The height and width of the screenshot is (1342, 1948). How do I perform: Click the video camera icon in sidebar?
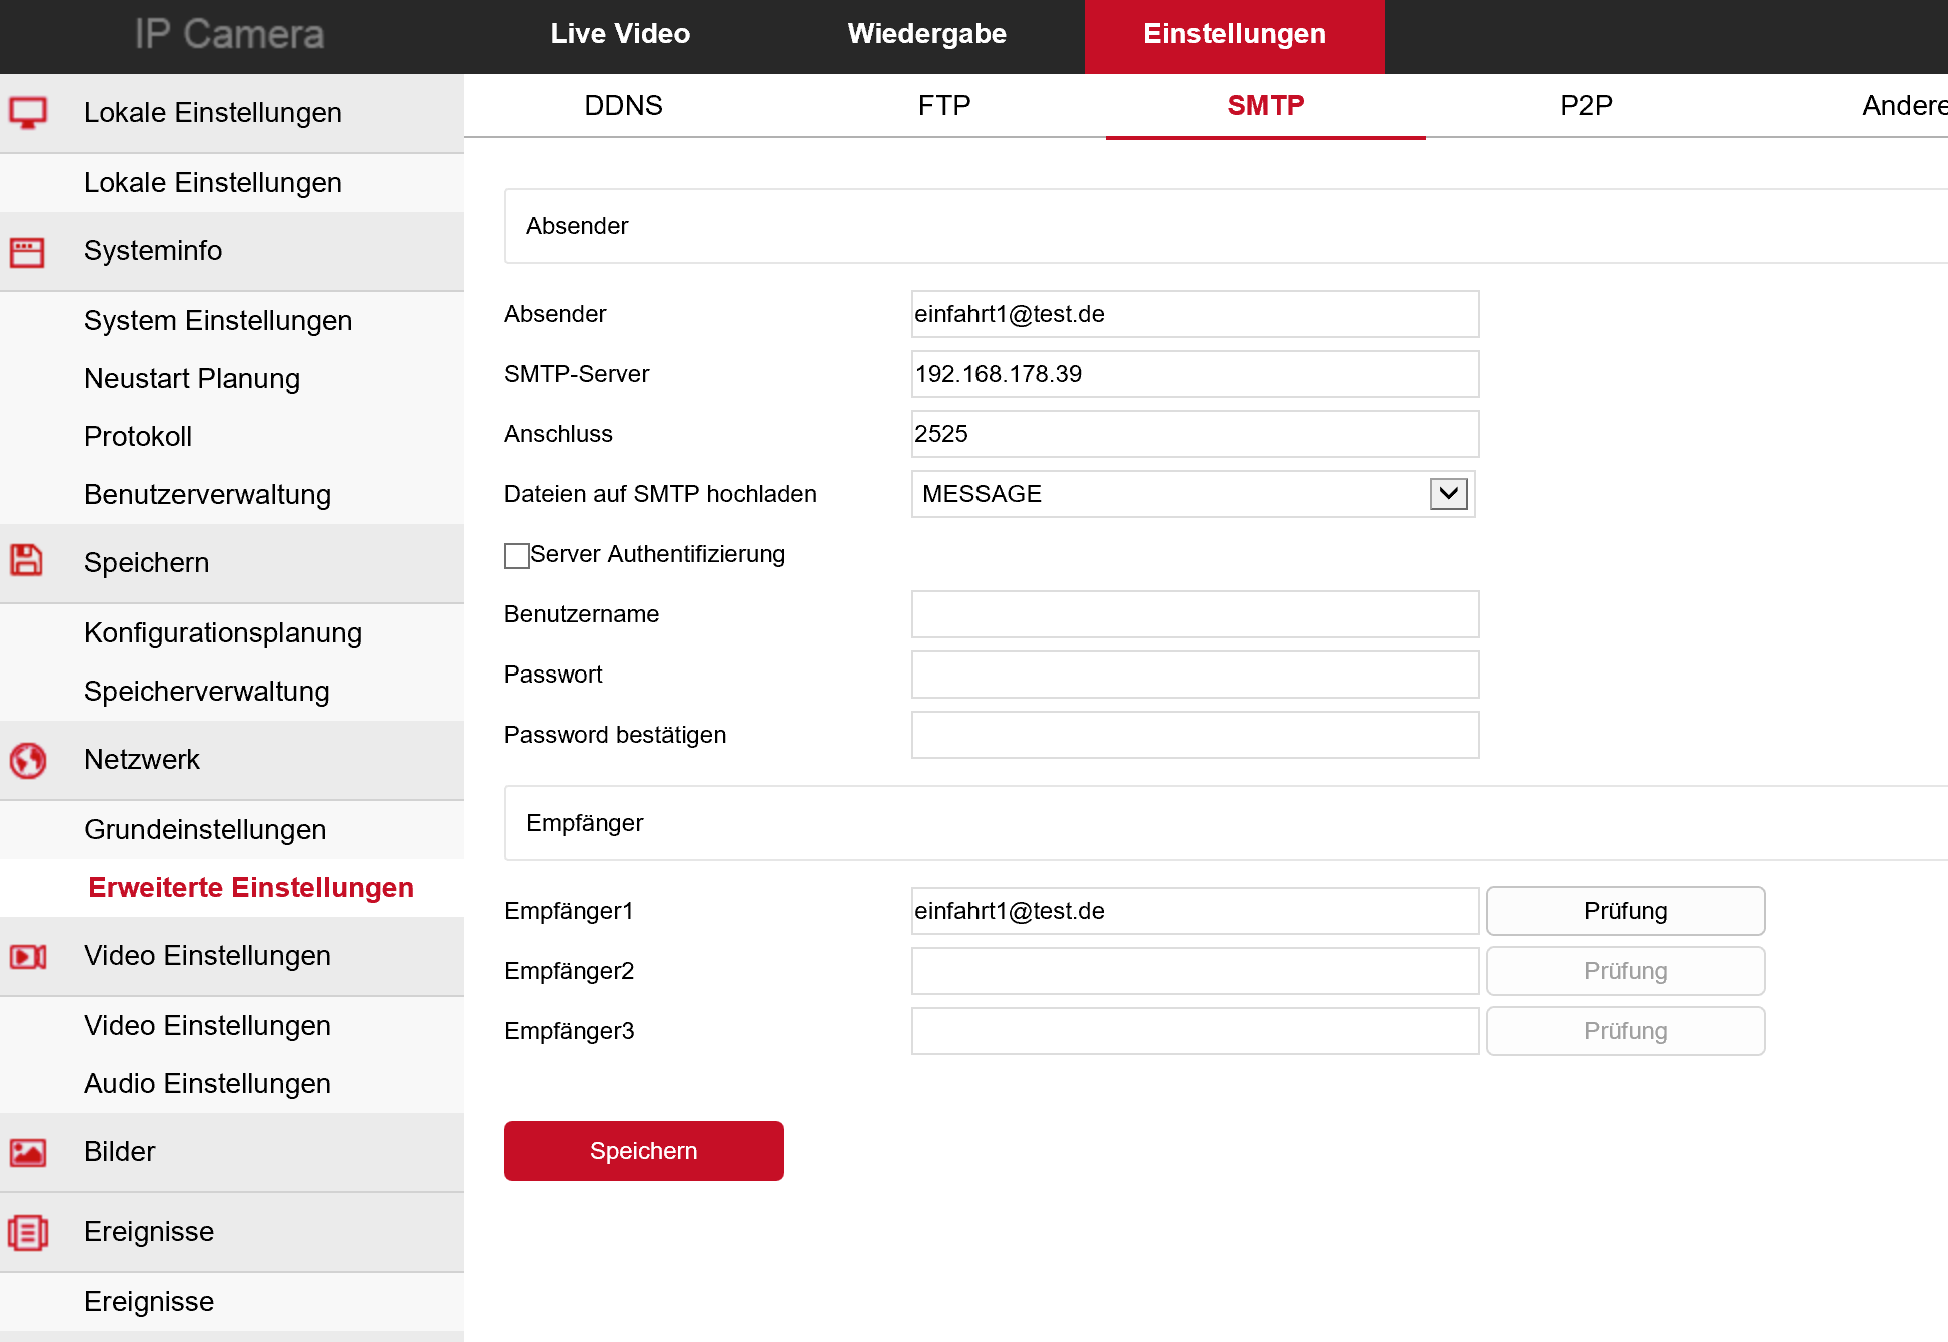28,956
